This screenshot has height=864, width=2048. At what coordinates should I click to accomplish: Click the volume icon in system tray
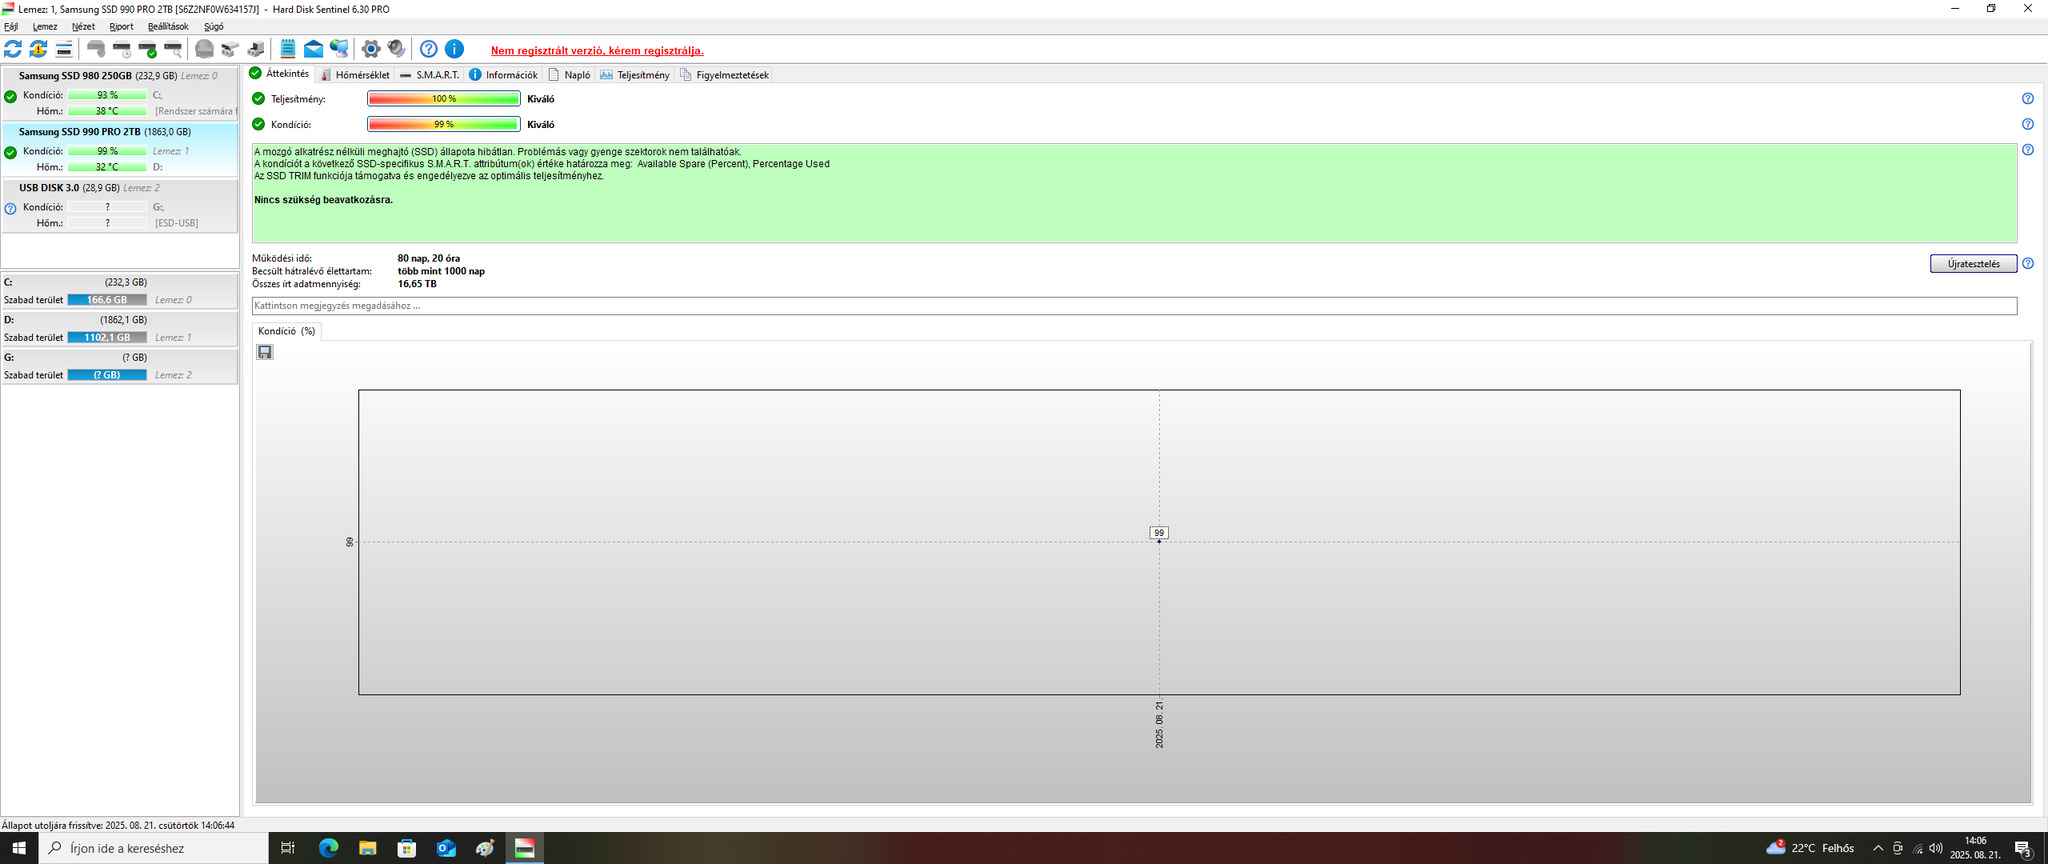1936,848
